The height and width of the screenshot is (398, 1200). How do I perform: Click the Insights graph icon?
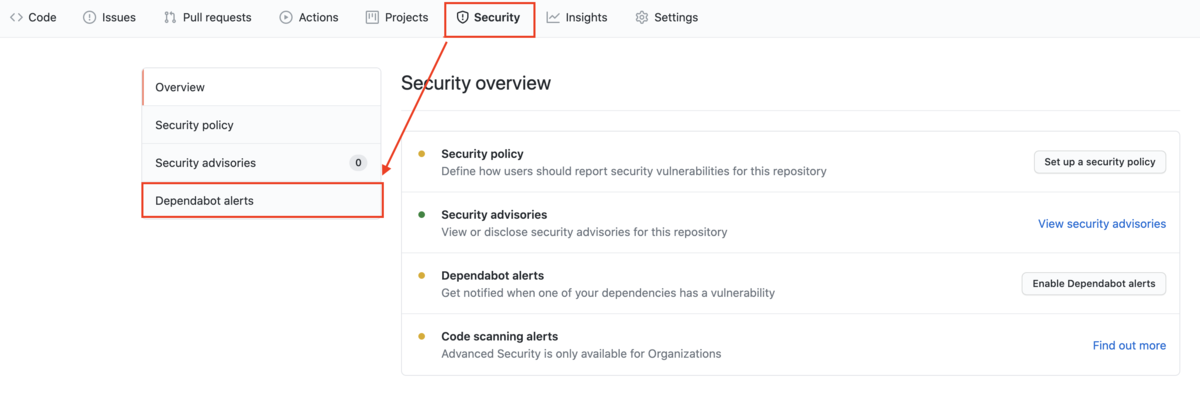[553, 17]
